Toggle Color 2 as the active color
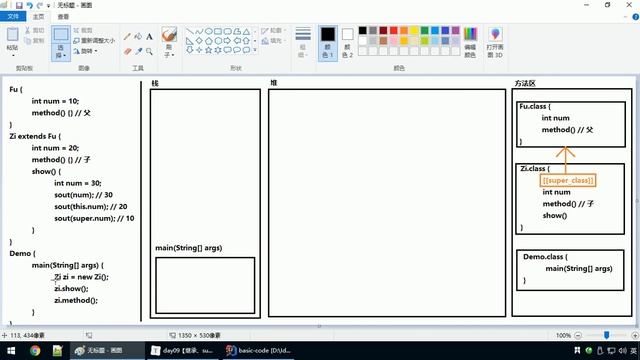Viewport: 640px width, 360px height. (347, 43)
